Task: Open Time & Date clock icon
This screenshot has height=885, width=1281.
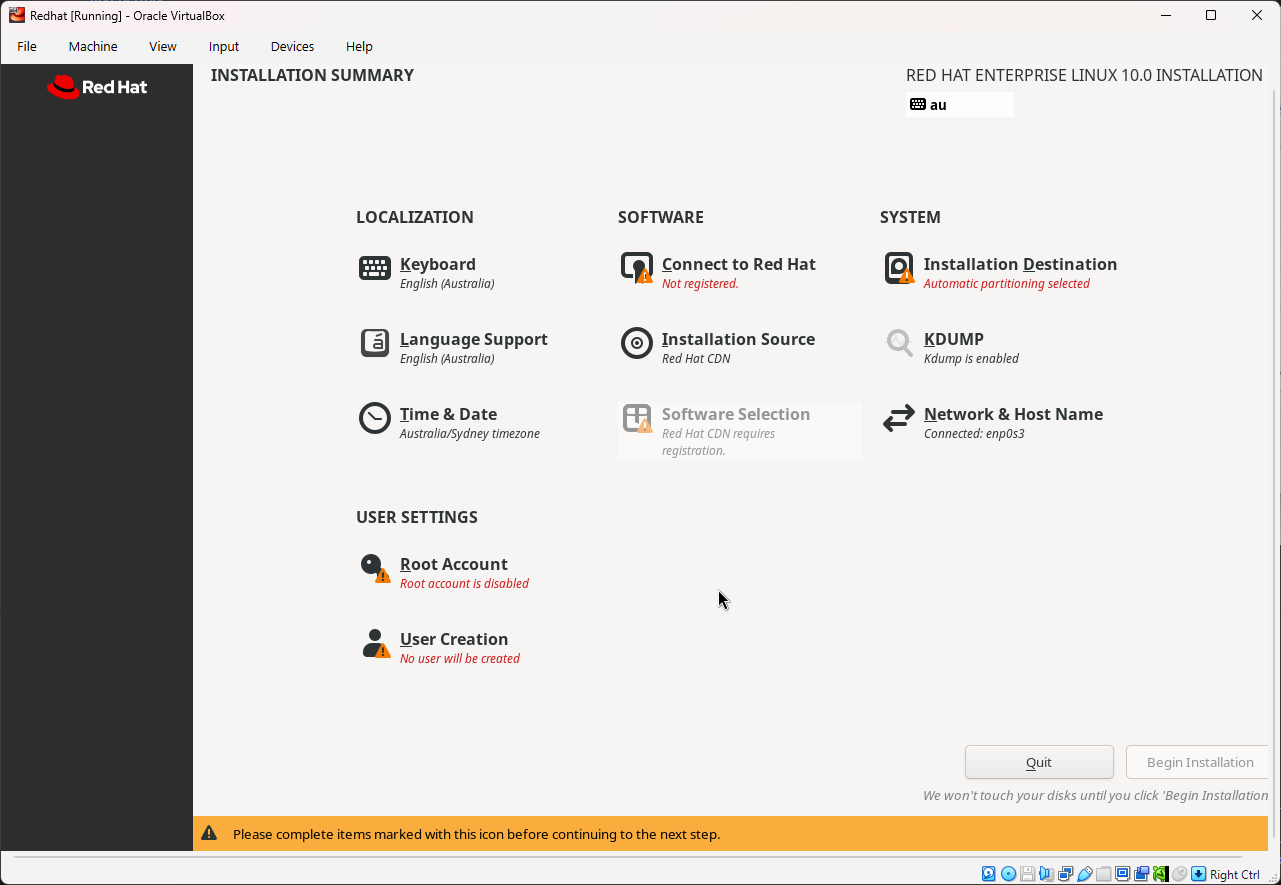Action: click(375, 418)
